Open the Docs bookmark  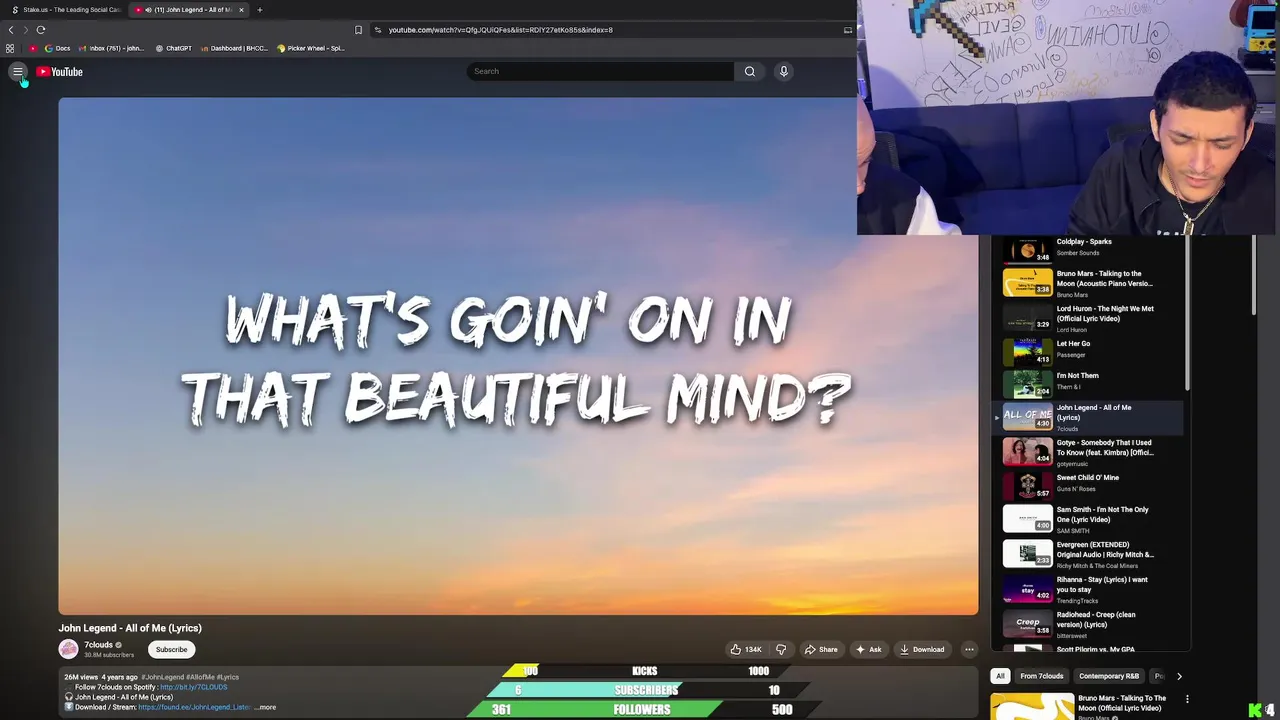point(57,48)
